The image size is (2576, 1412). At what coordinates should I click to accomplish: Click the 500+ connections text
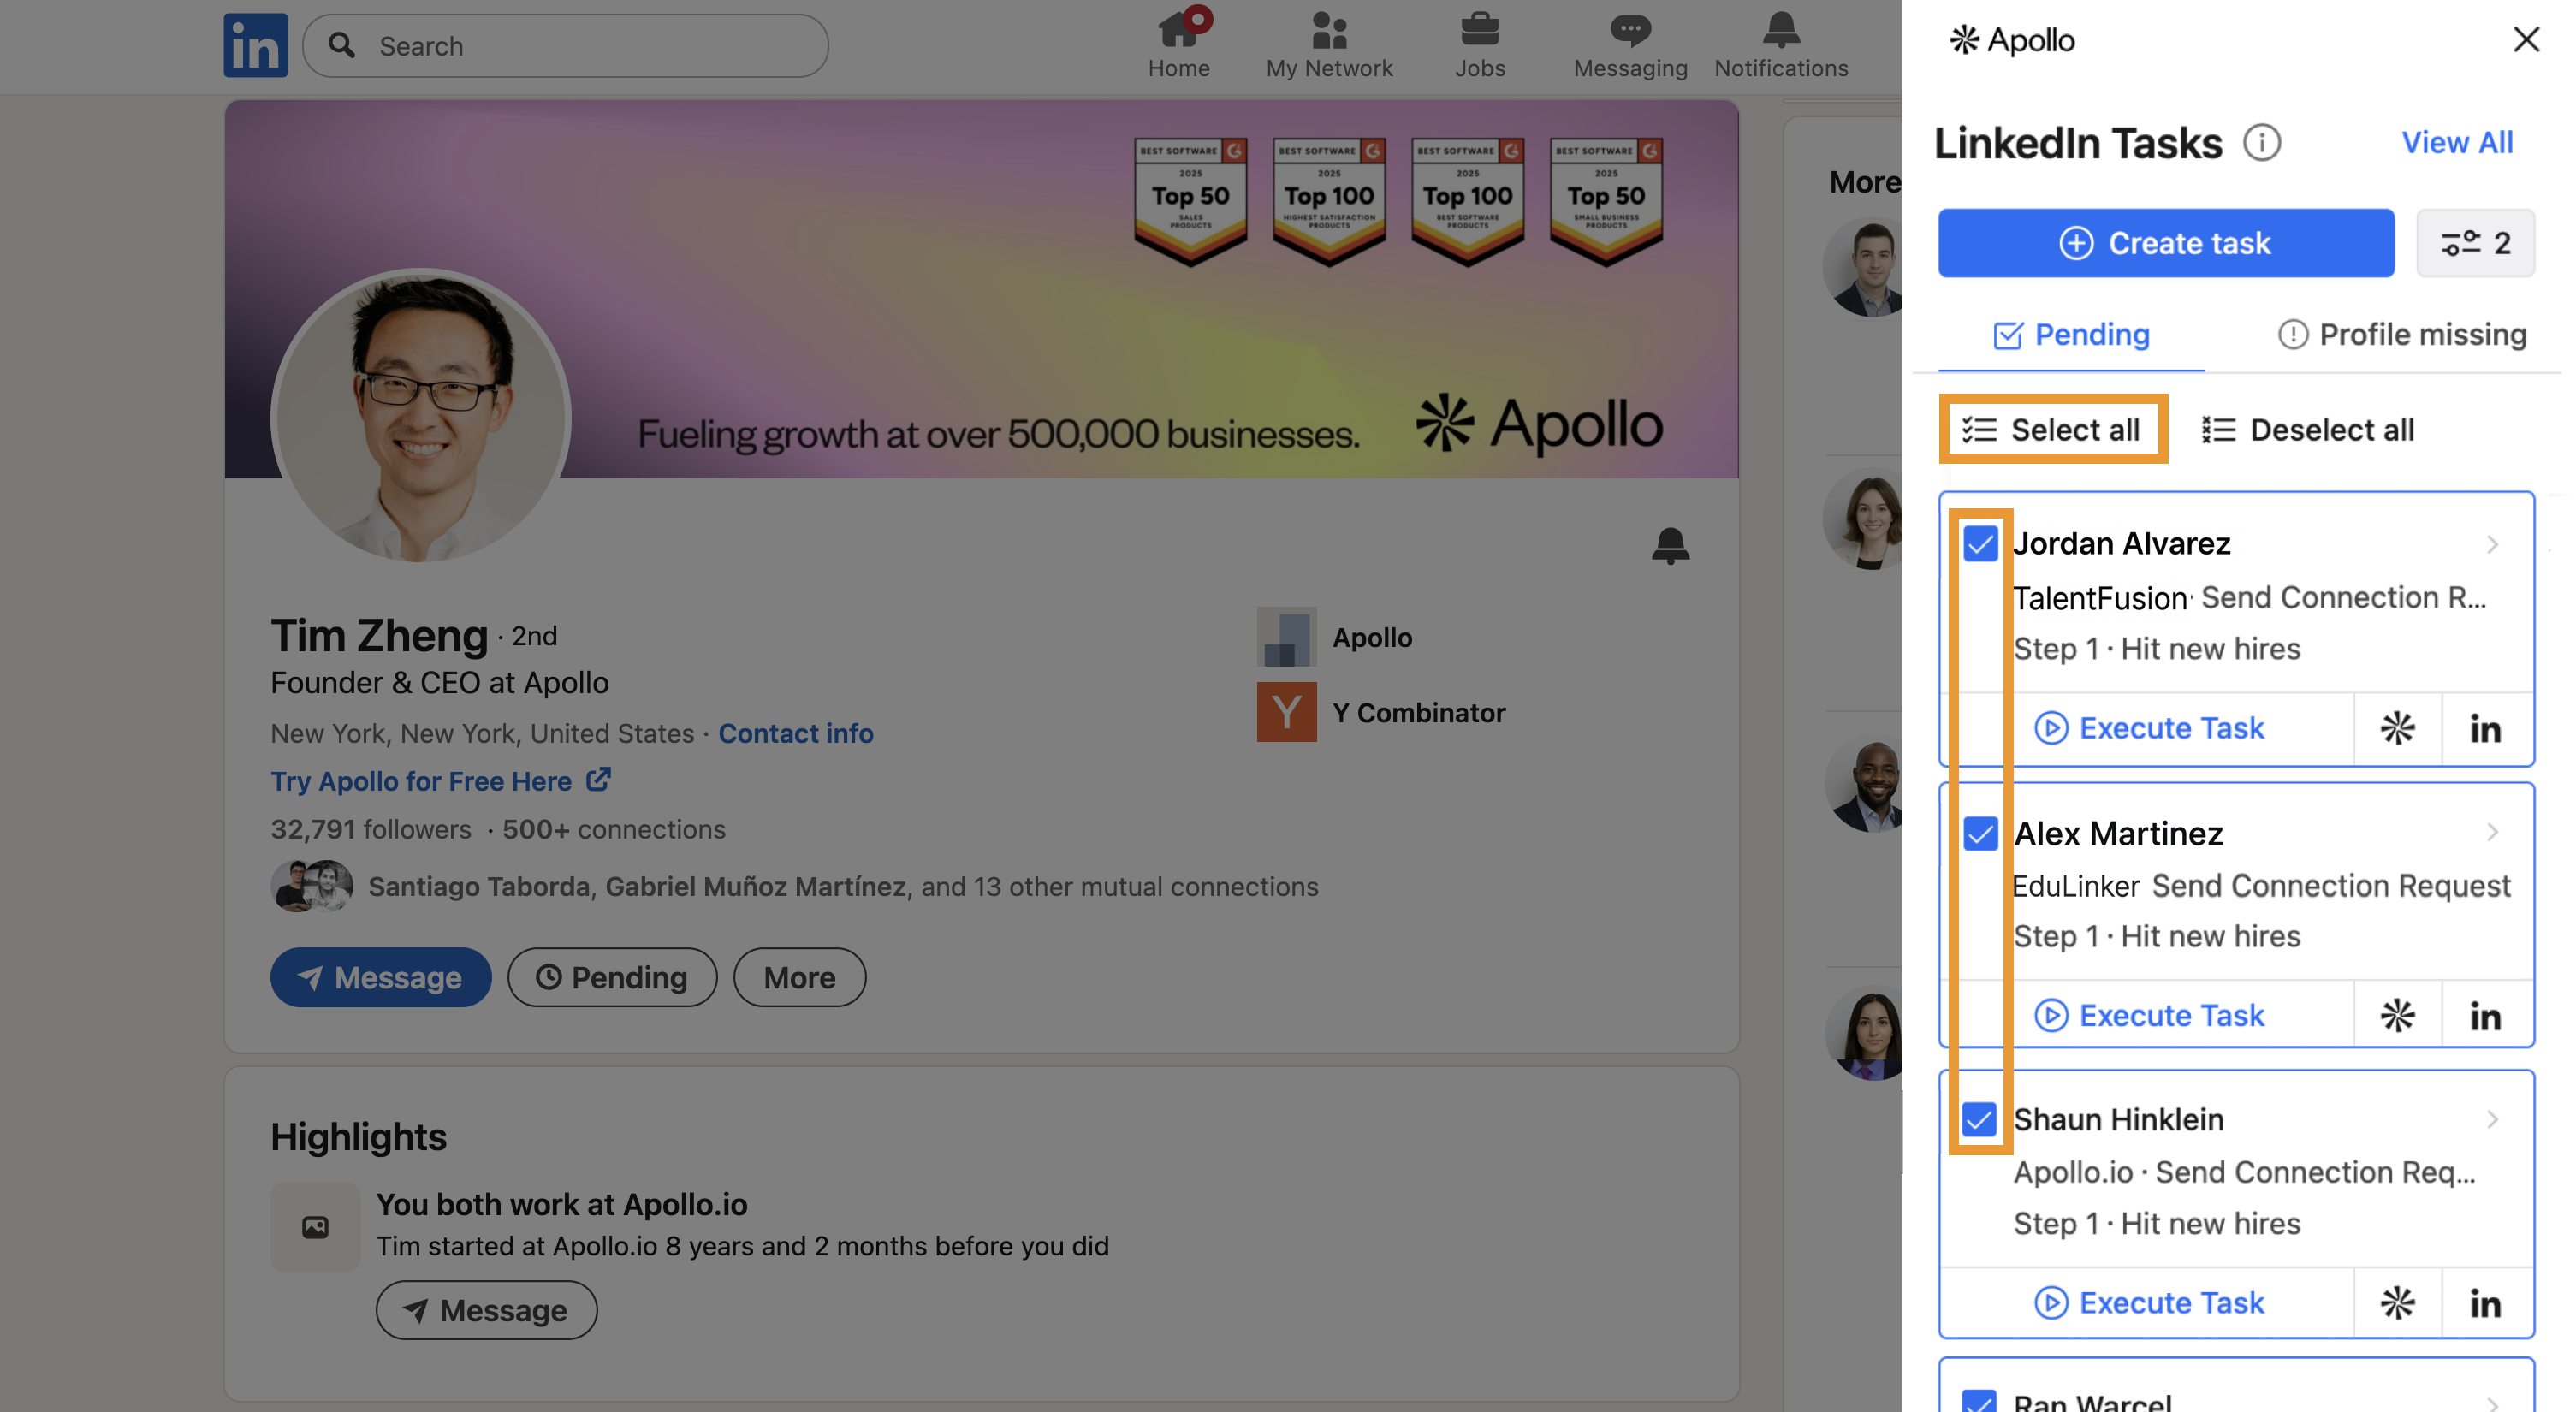[614, 829]
